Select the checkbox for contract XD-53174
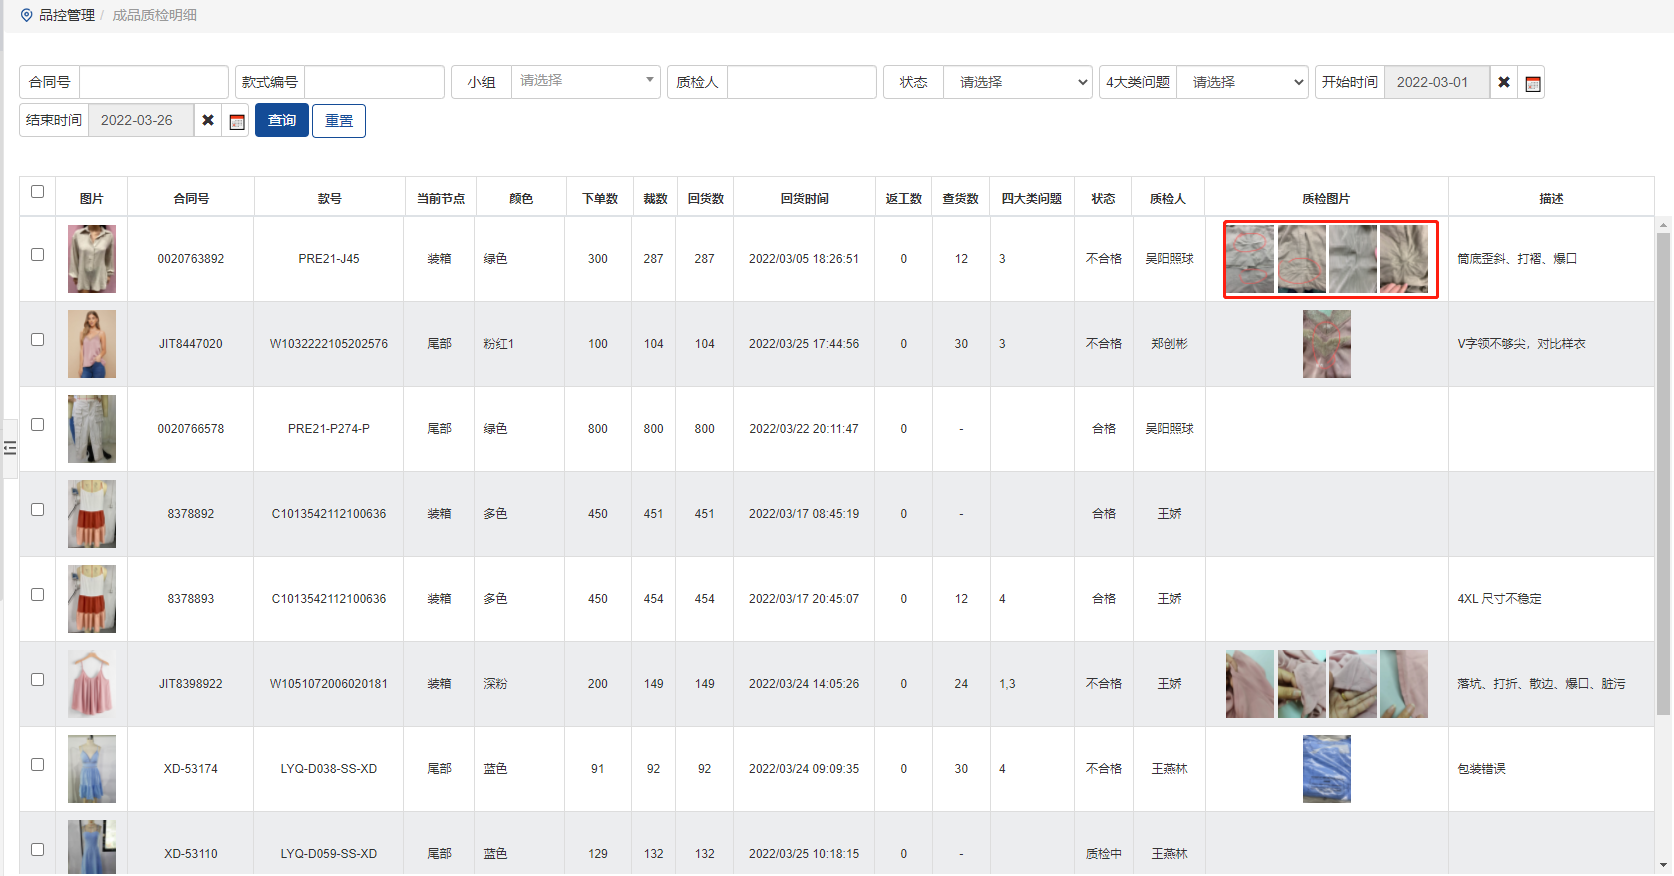This screenshot has height=876, width=1674. 38,765
